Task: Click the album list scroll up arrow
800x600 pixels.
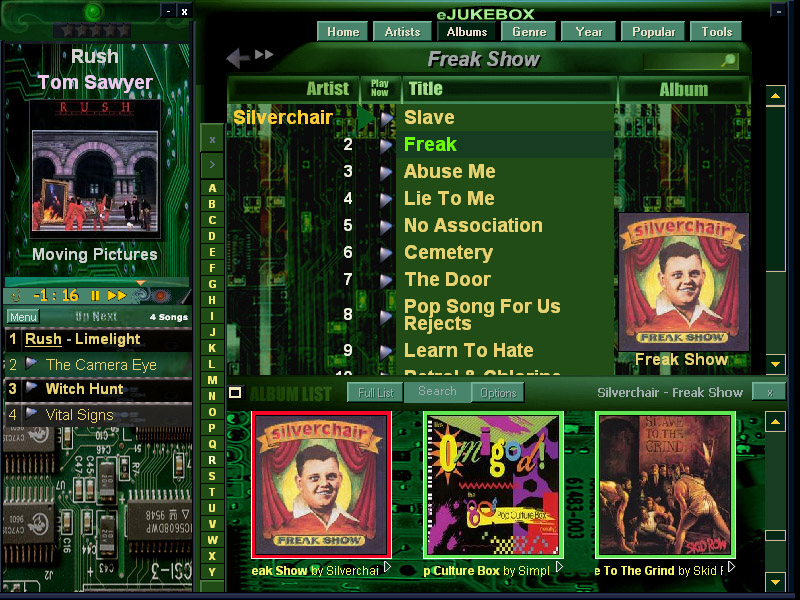Action: [776, 421]
